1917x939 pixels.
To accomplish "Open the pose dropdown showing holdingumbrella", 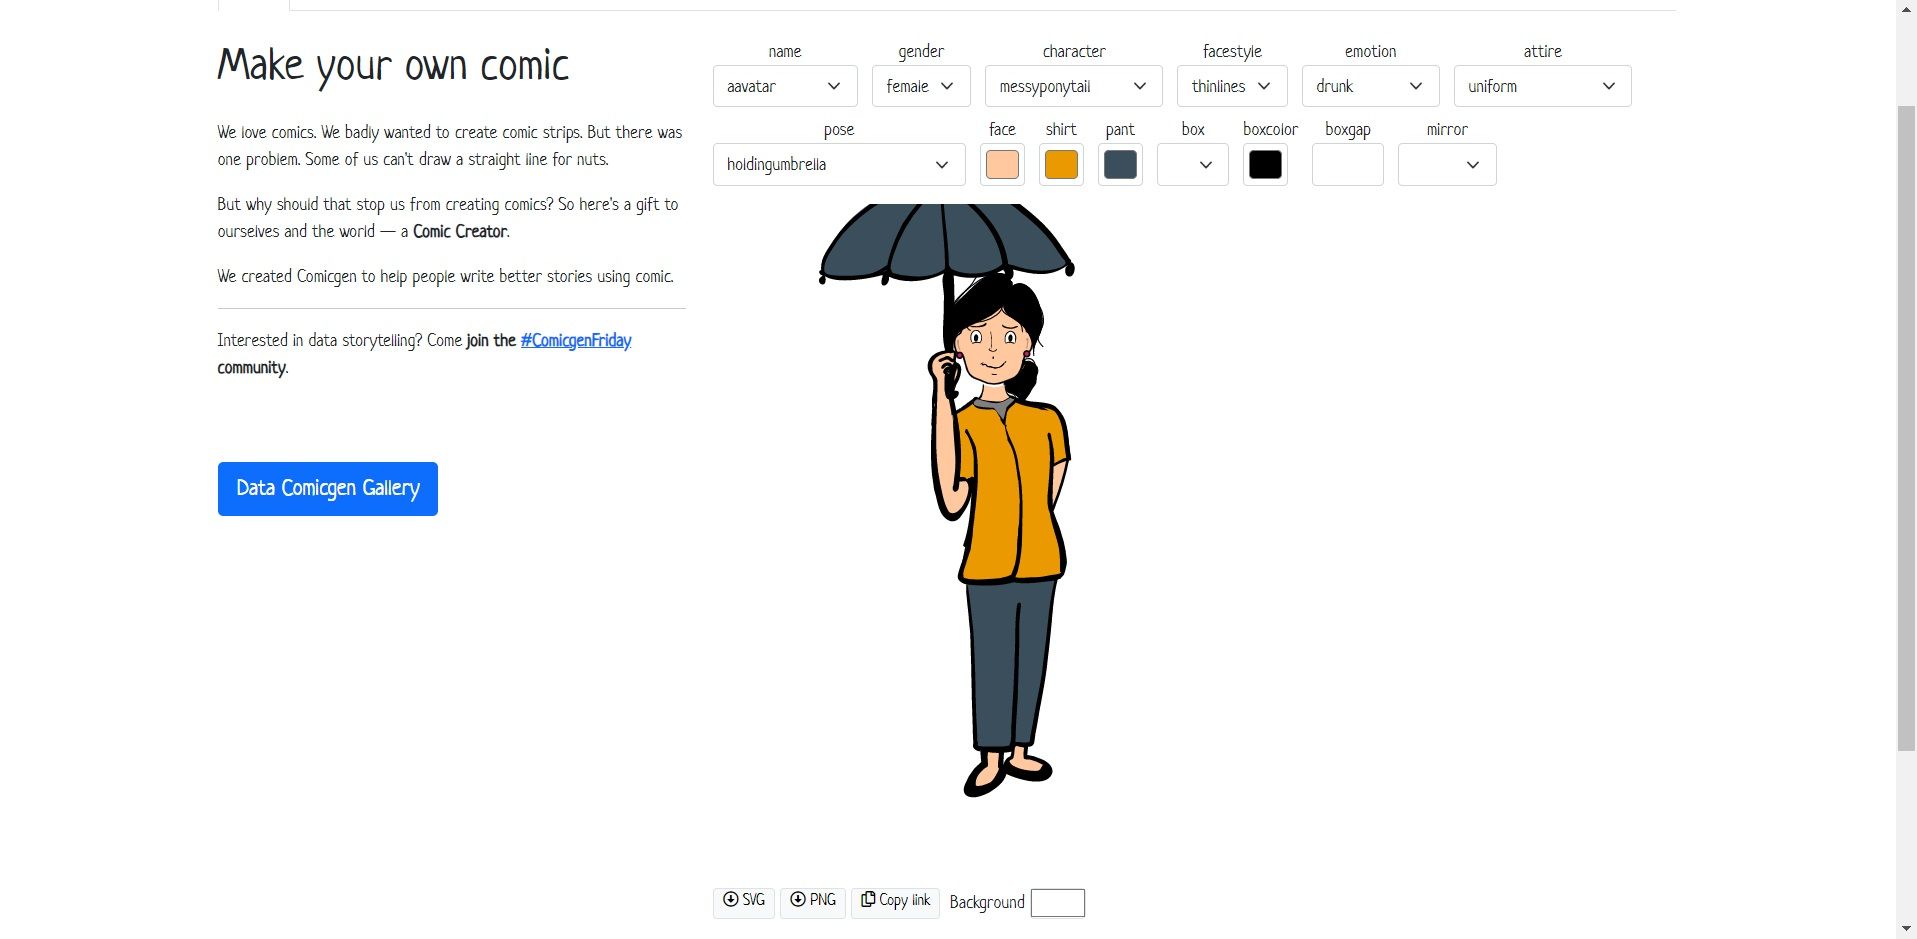I will (839, 165).
